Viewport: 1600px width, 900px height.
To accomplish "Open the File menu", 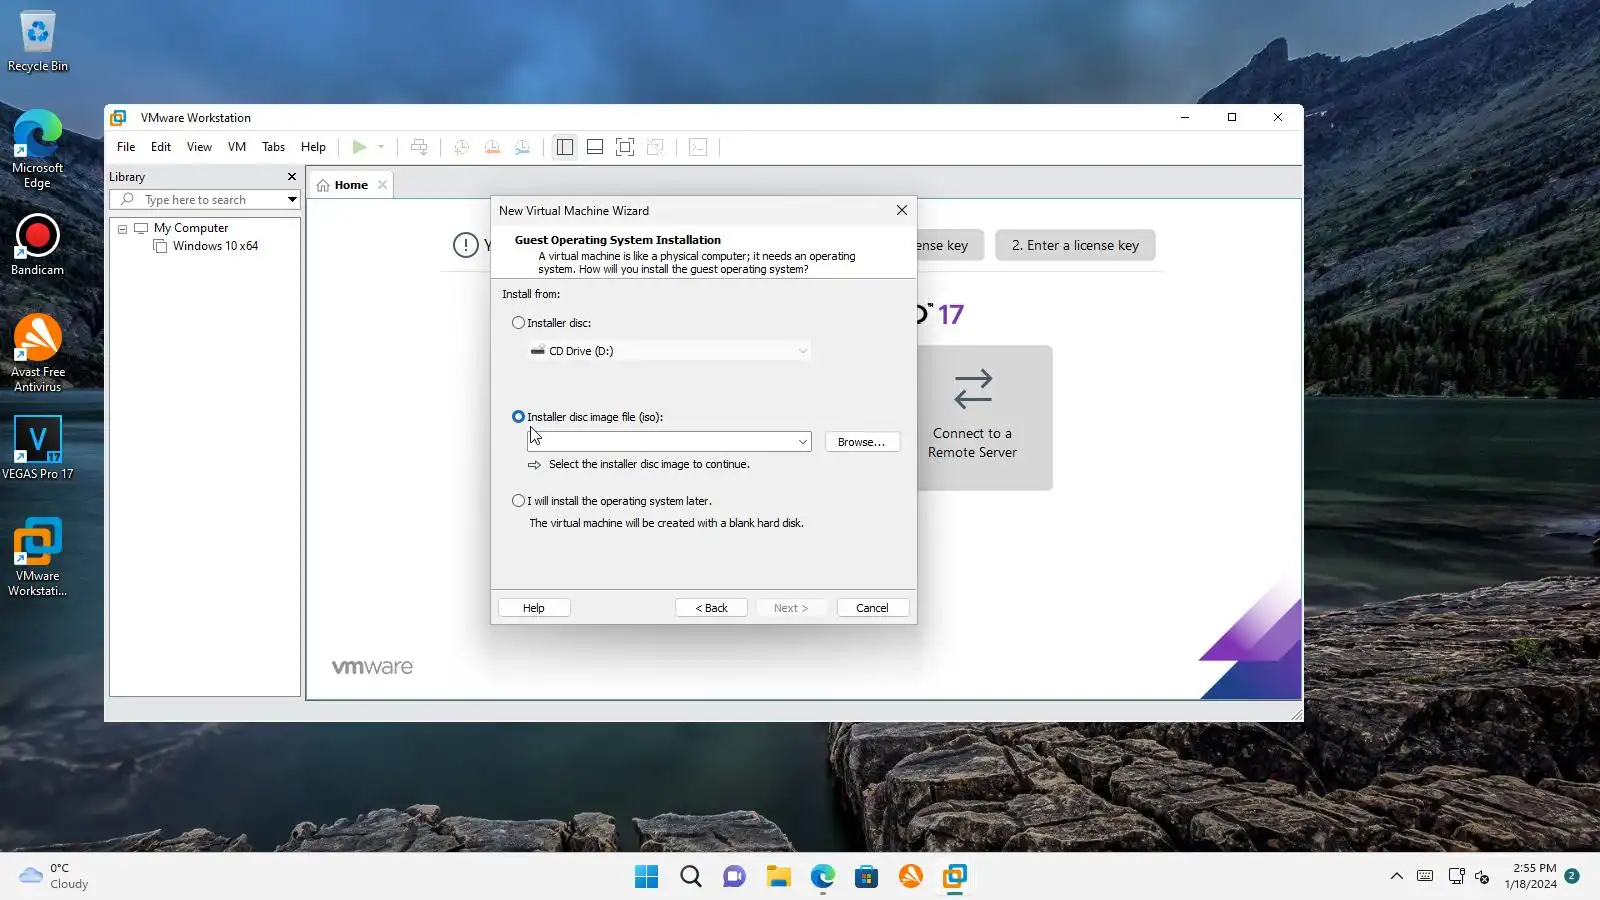I will [x=126, y=147].
